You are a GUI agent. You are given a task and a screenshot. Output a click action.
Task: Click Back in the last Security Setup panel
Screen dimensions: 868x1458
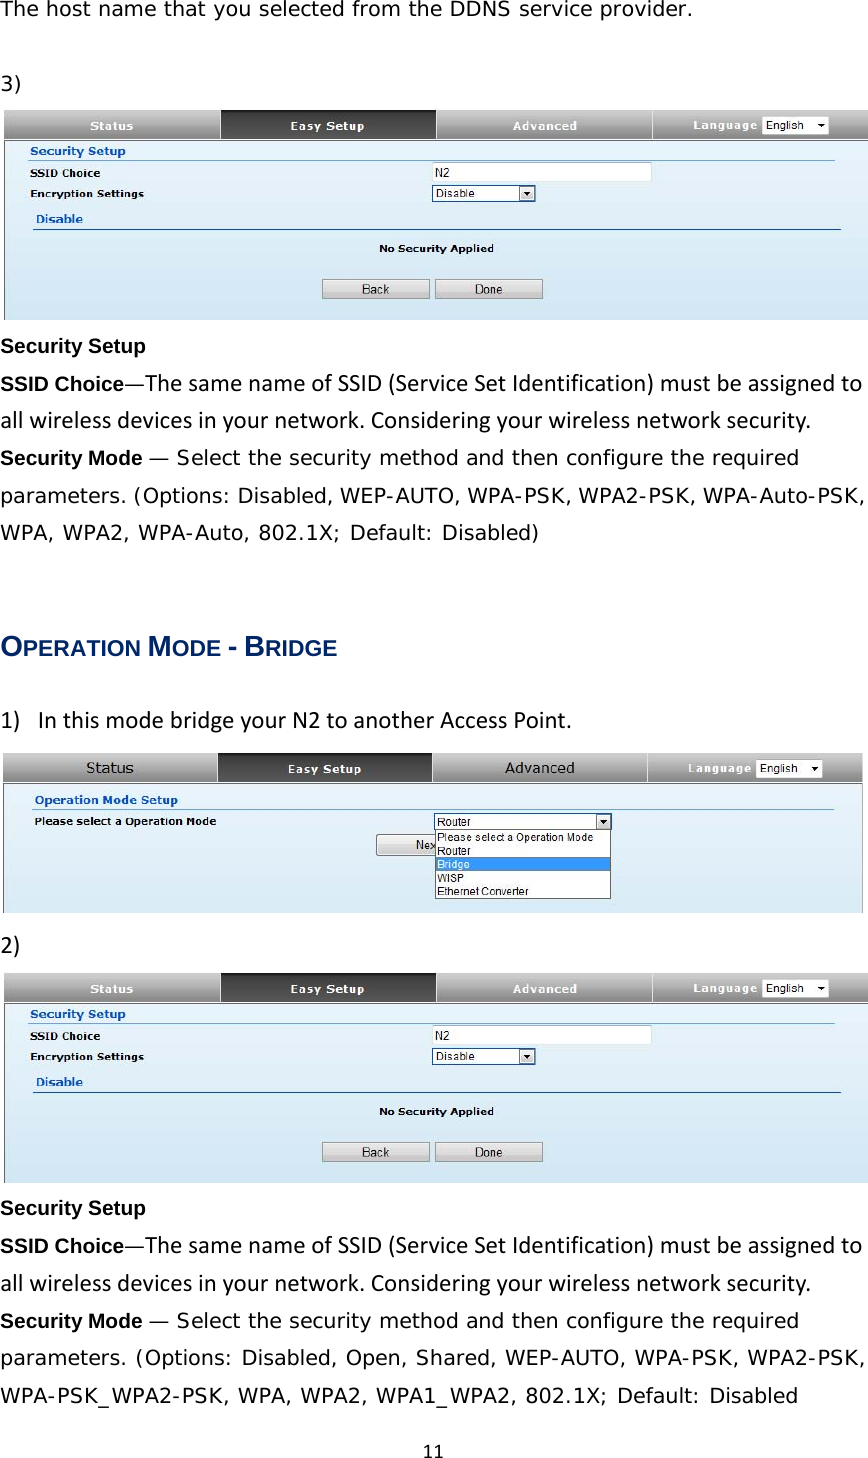tap(375, 1152)
